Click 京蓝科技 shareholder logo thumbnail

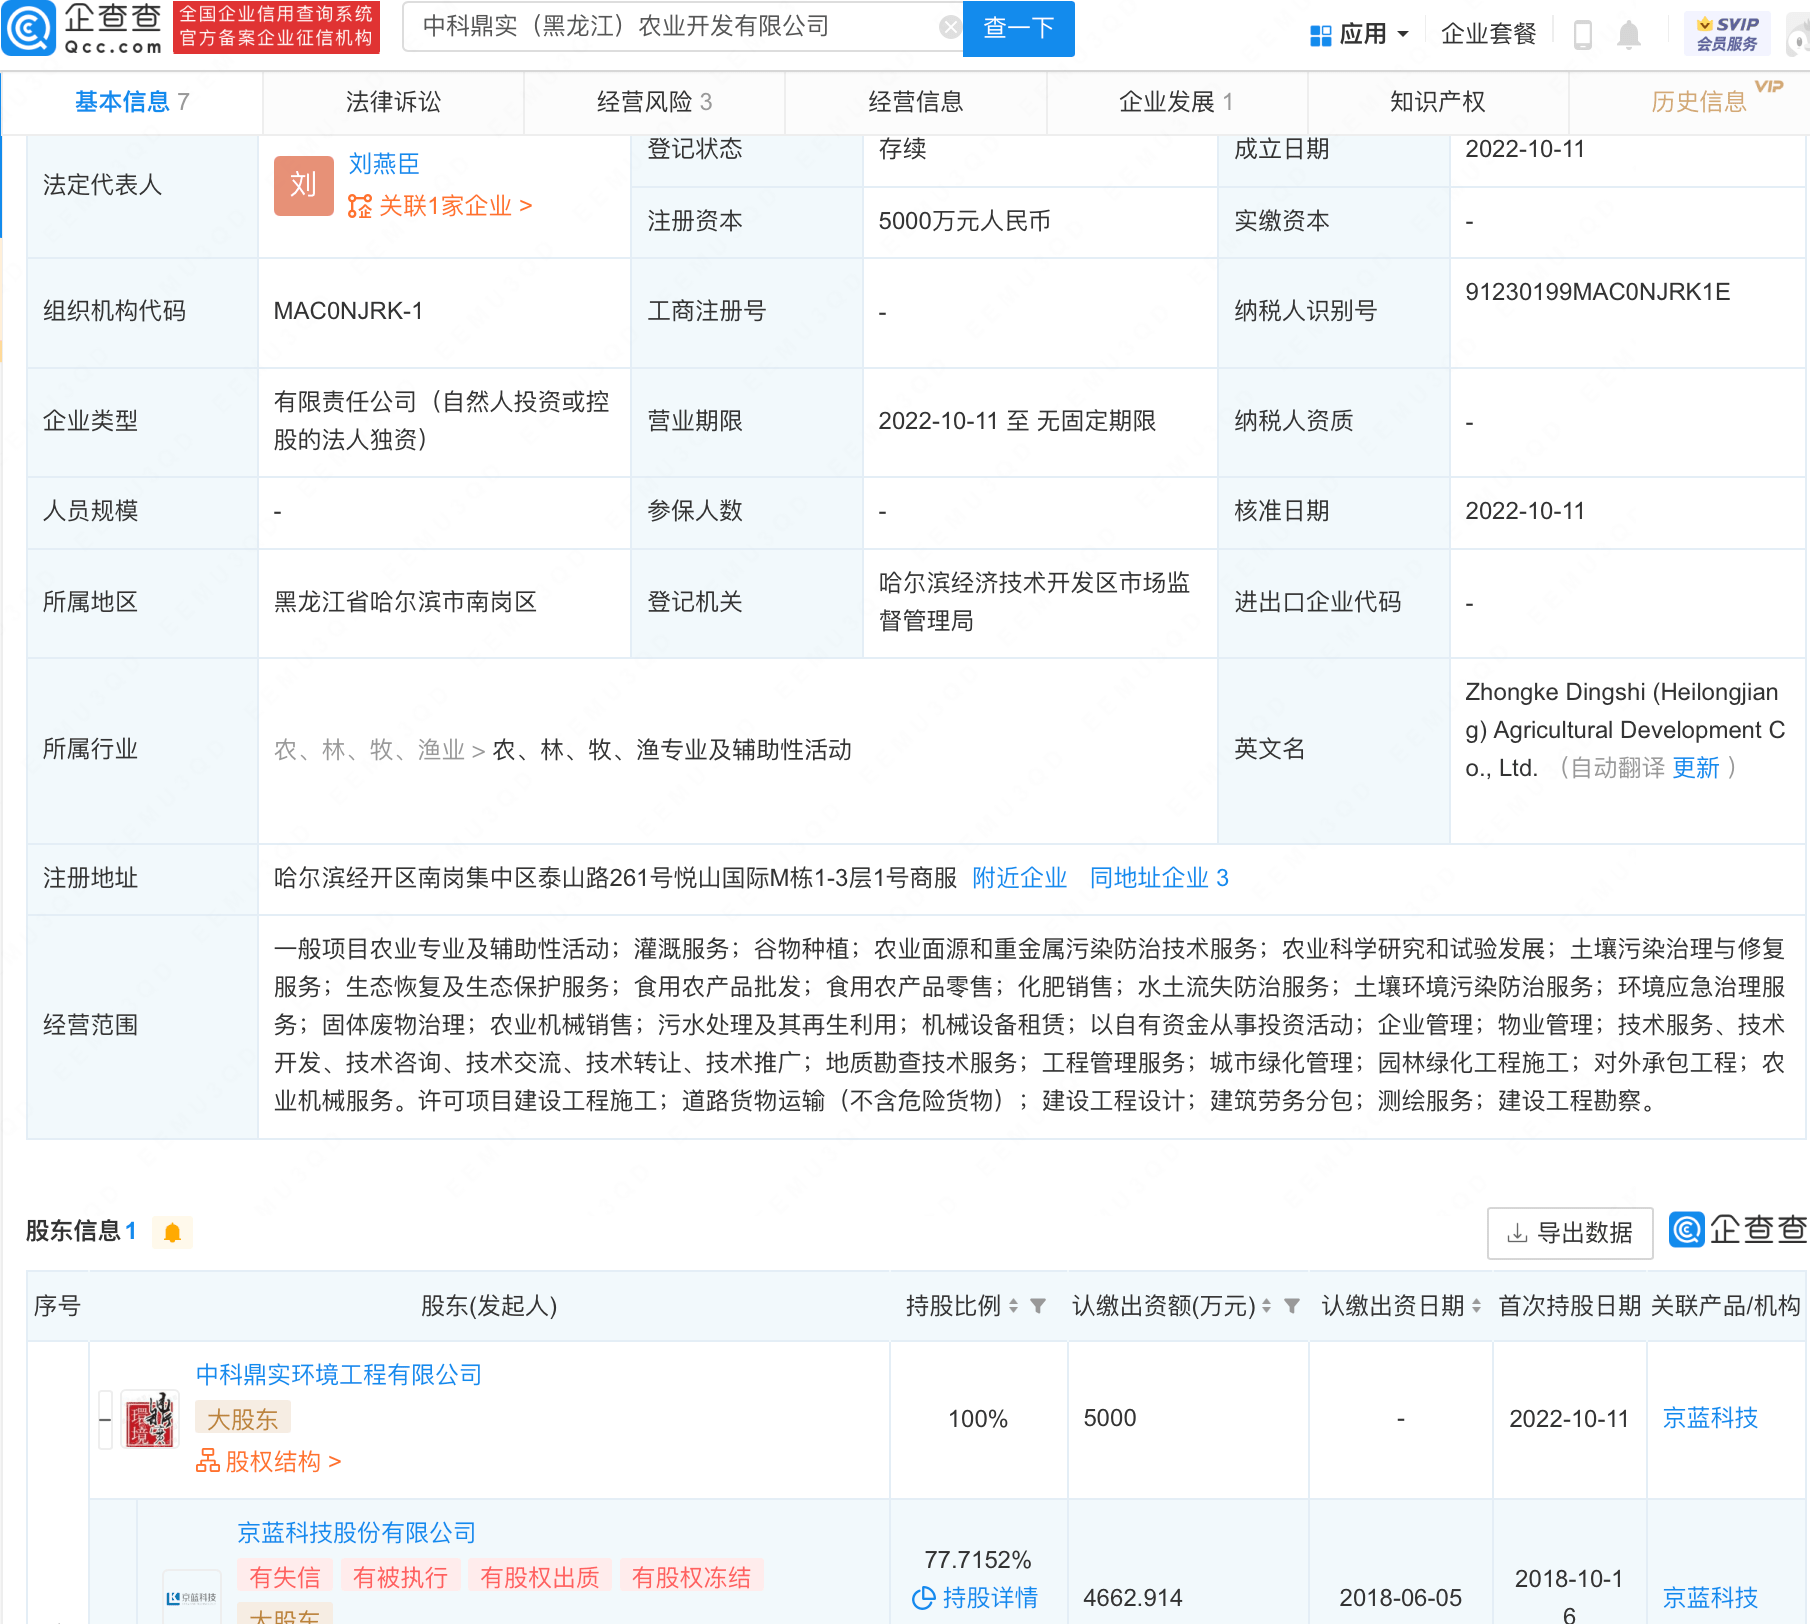pos(192,1597)
